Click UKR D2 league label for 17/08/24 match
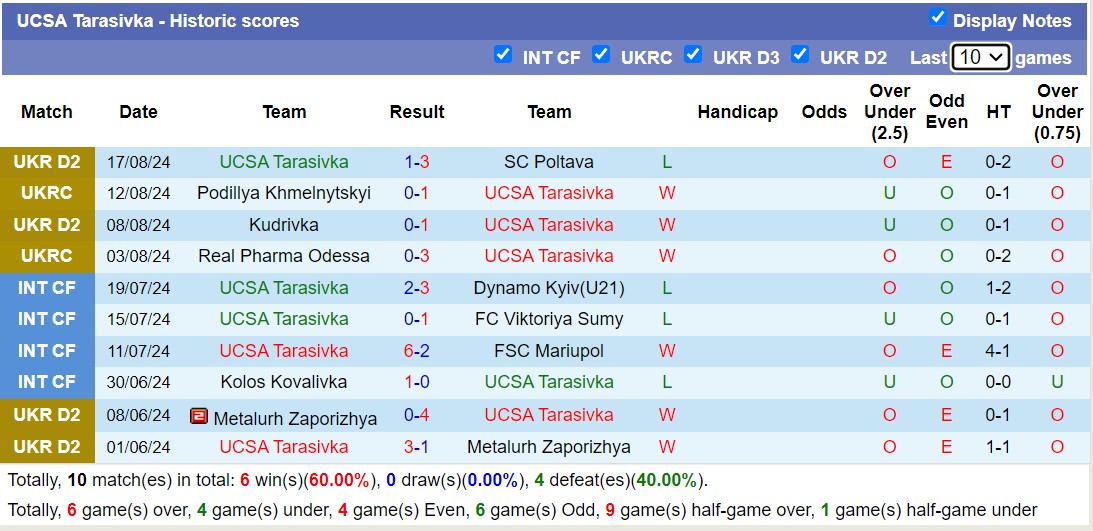The width and height of the screenshot is (1093, 531). [x=47, y=162]
